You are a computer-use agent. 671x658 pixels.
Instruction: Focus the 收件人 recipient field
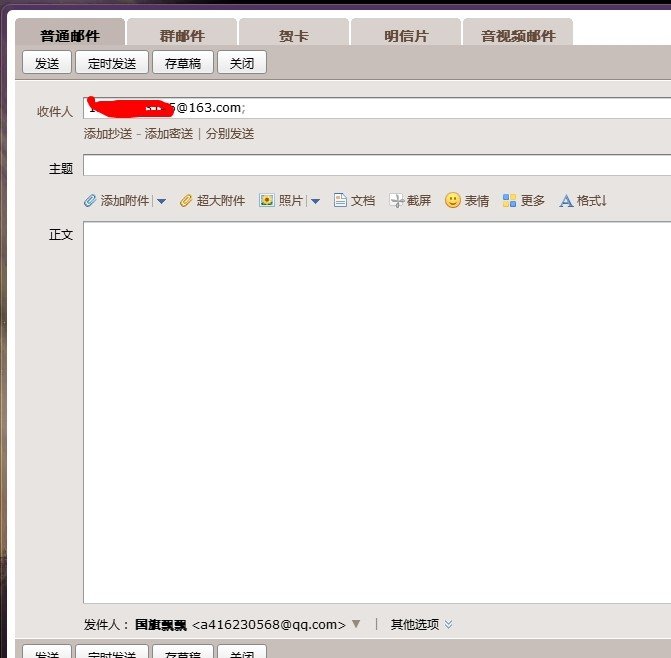(377, 108)
